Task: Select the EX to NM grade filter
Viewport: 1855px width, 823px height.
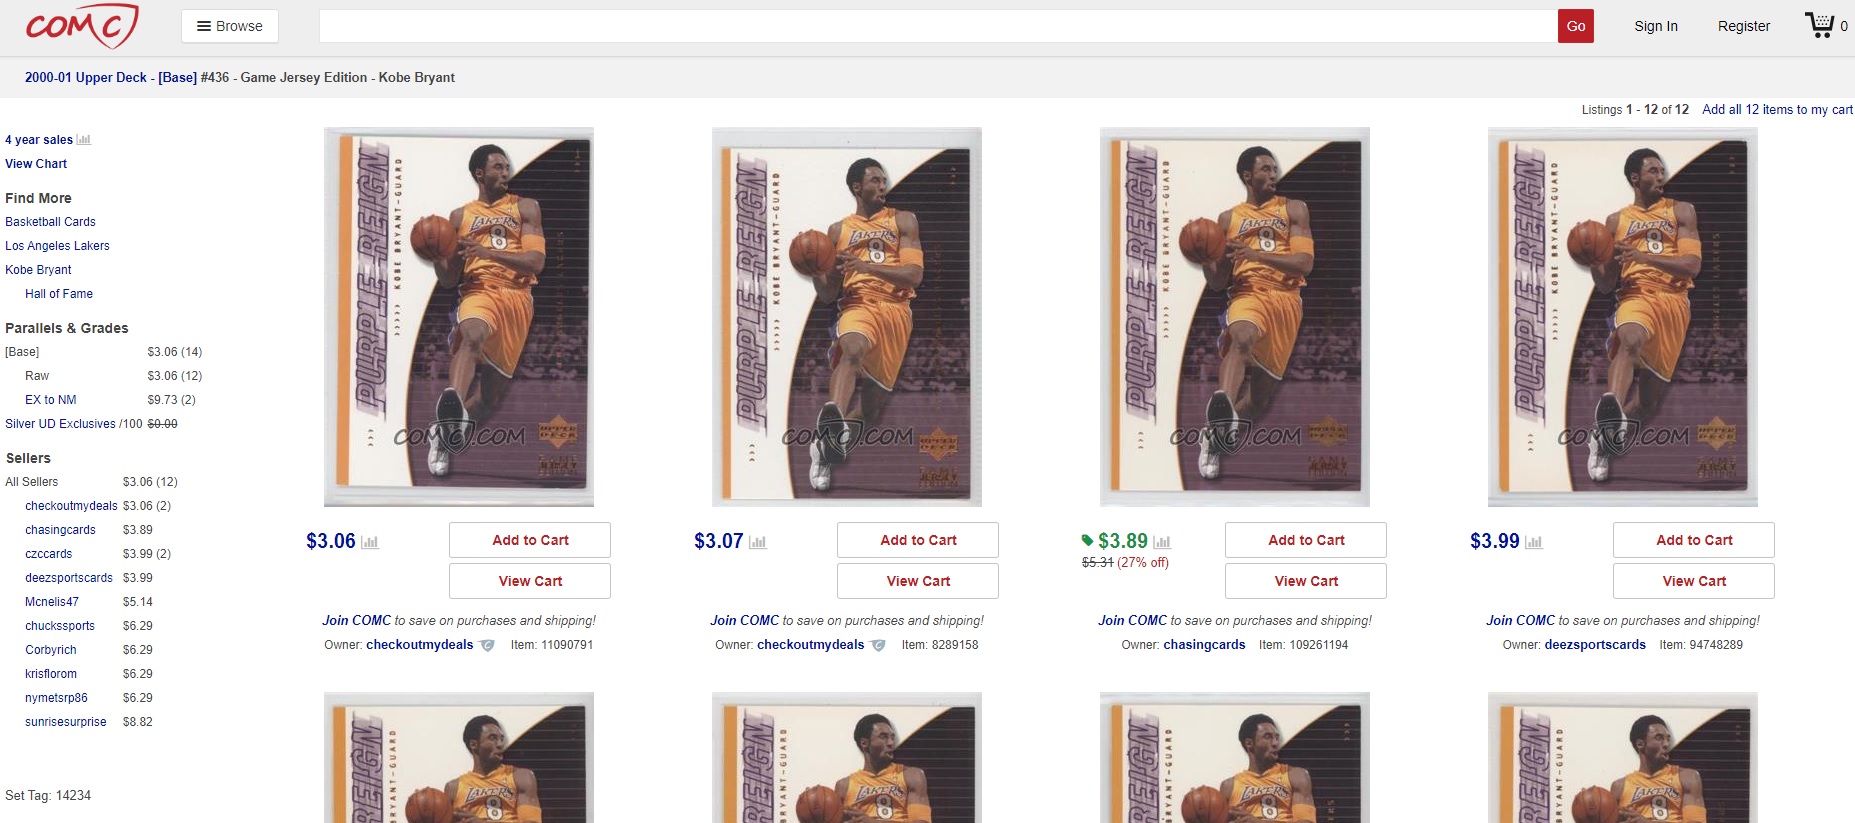Action: click(51, 400)
